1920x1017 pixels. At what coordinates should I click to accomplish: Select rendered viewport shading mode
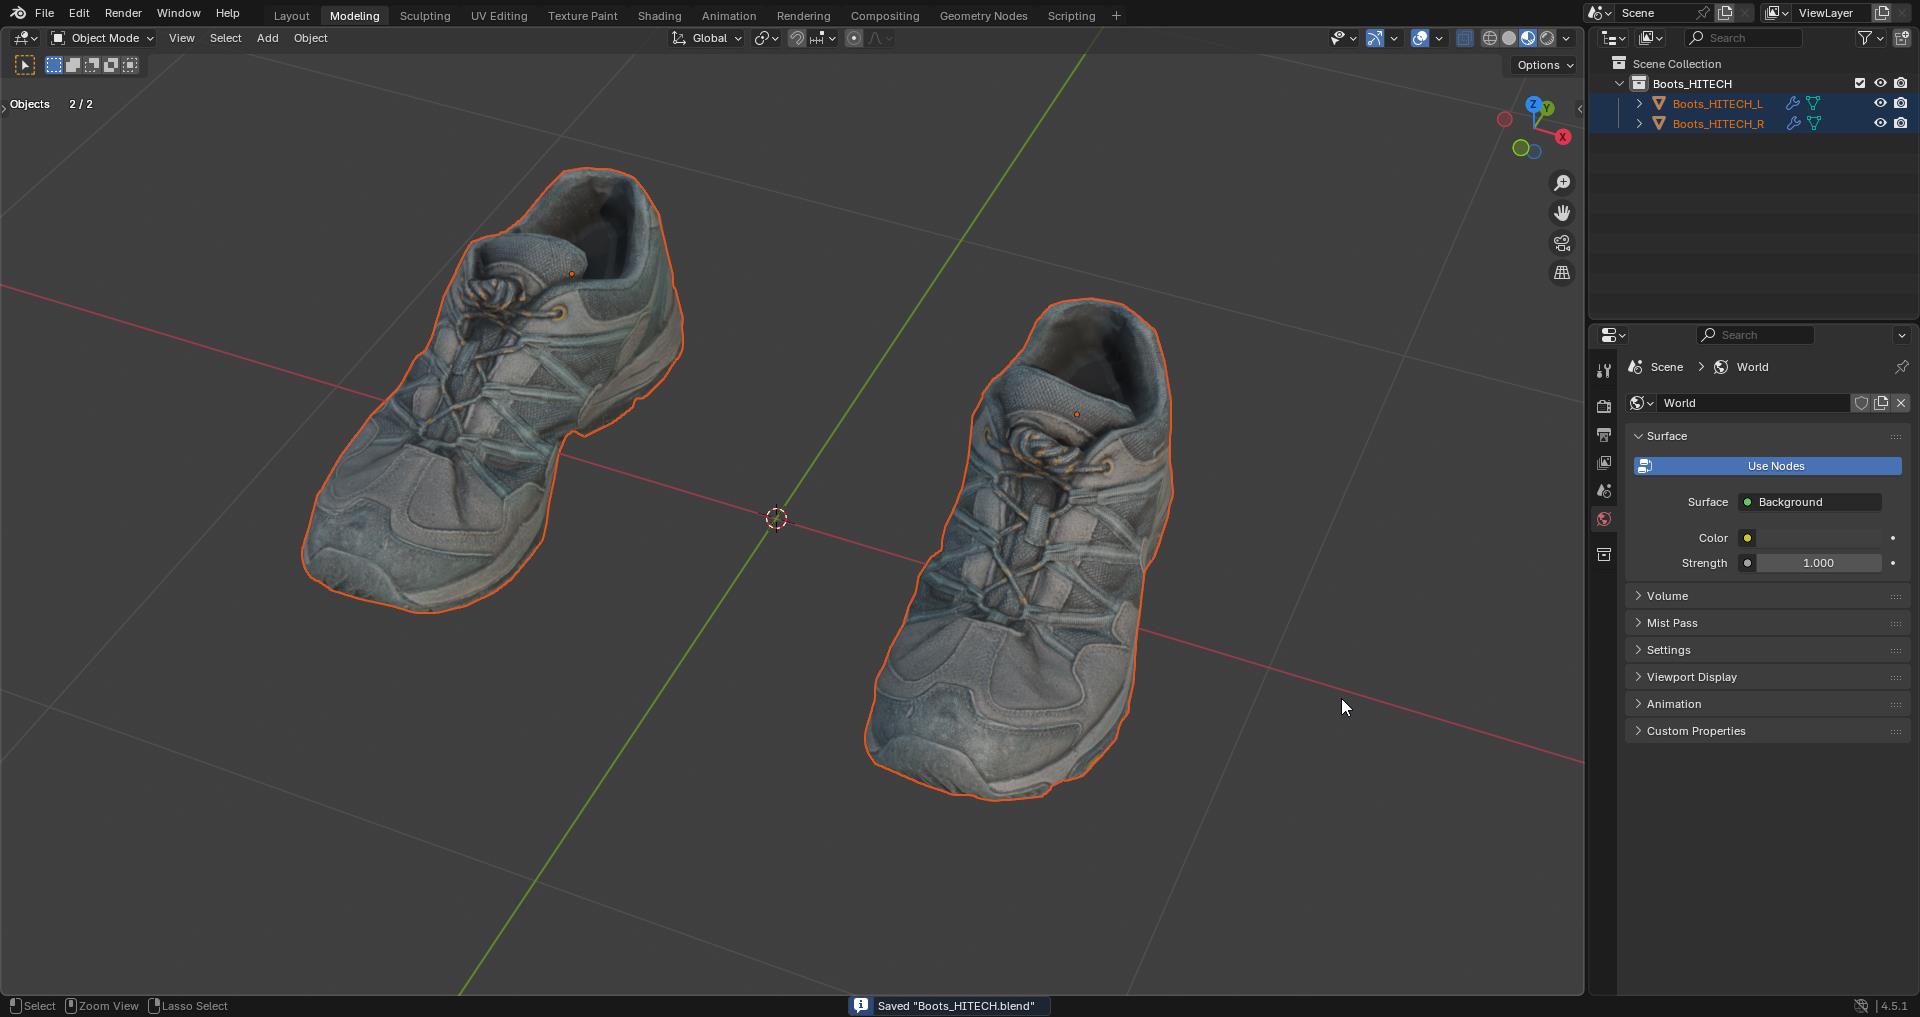click(1547, 38)
